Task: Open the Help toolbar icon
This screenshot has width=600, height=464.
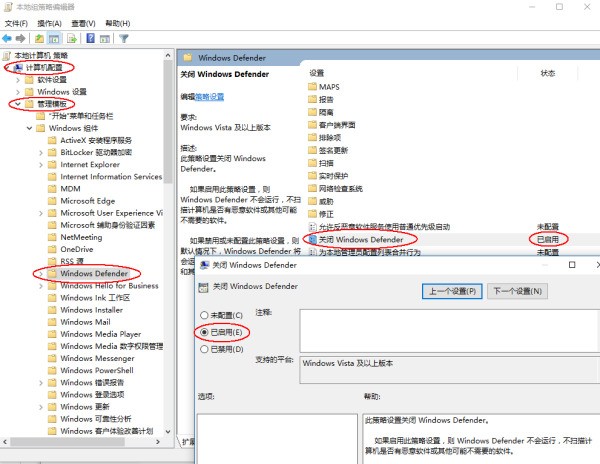Action: [90, 38]
